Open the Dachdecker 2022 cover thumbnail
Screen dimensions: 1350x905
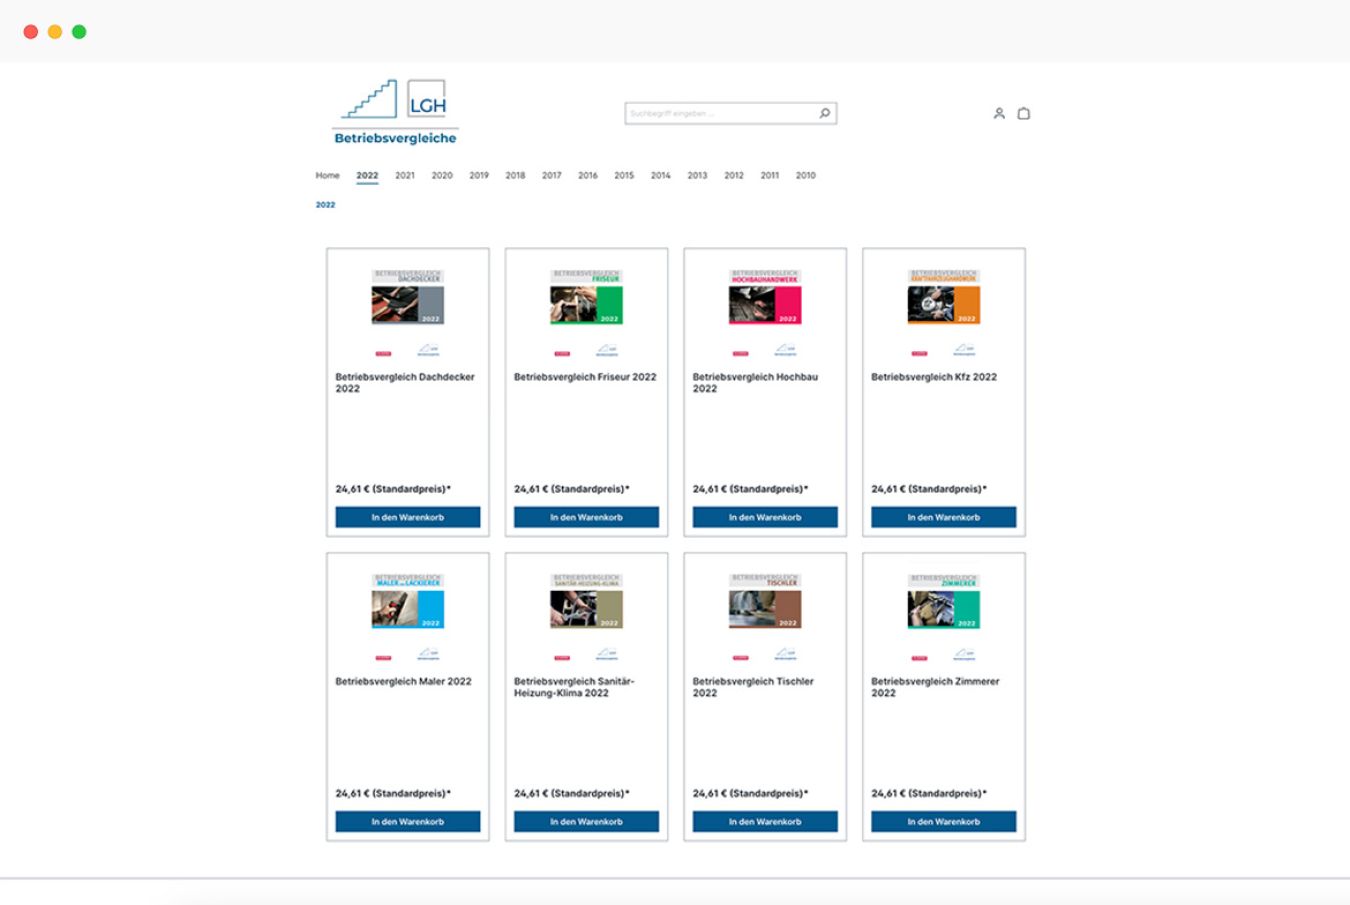407,298
